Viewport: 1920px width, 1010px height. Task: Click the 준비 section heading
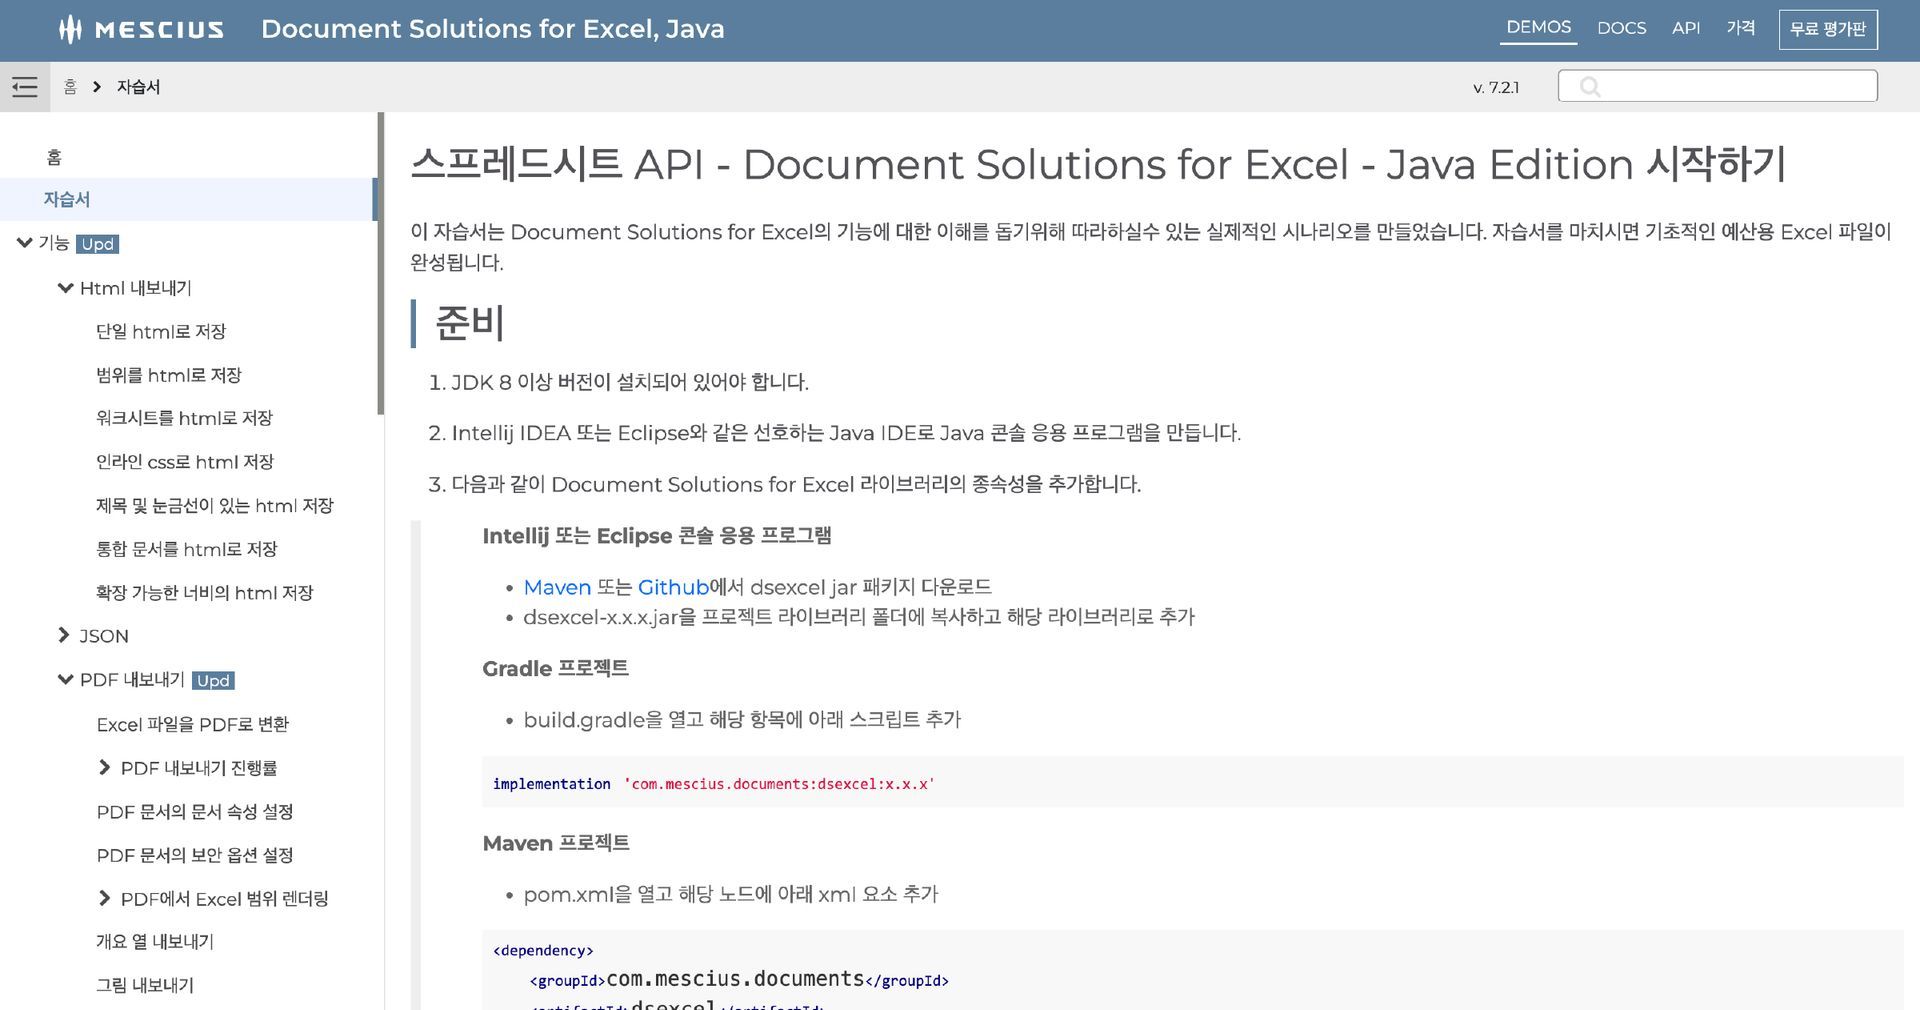(469, 323)
